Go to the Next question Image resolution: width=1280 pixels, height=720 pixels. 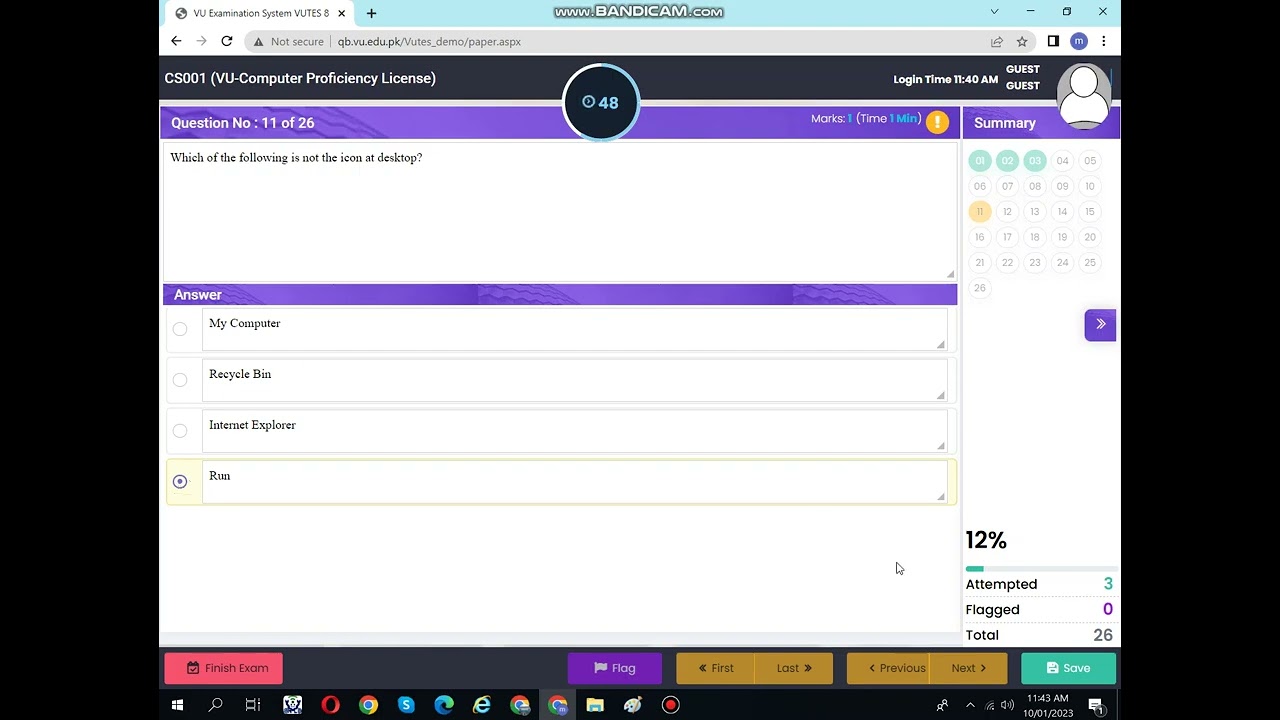pyautogui.click(x=969, y=668)
